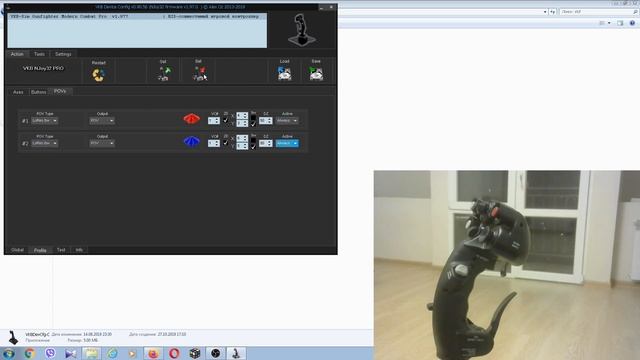Open the Windows Start menu

tap(9, 353)
